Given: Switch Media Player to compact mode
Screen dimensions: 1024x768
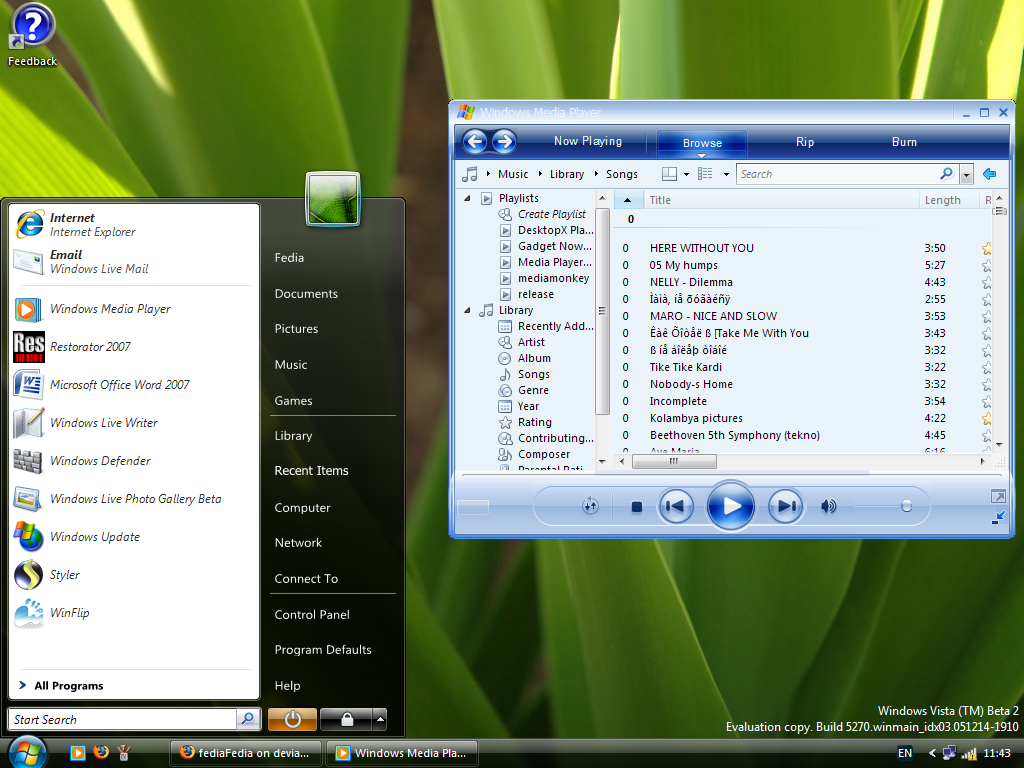Looking at the screenshot, I should click(x=998, y=518).
